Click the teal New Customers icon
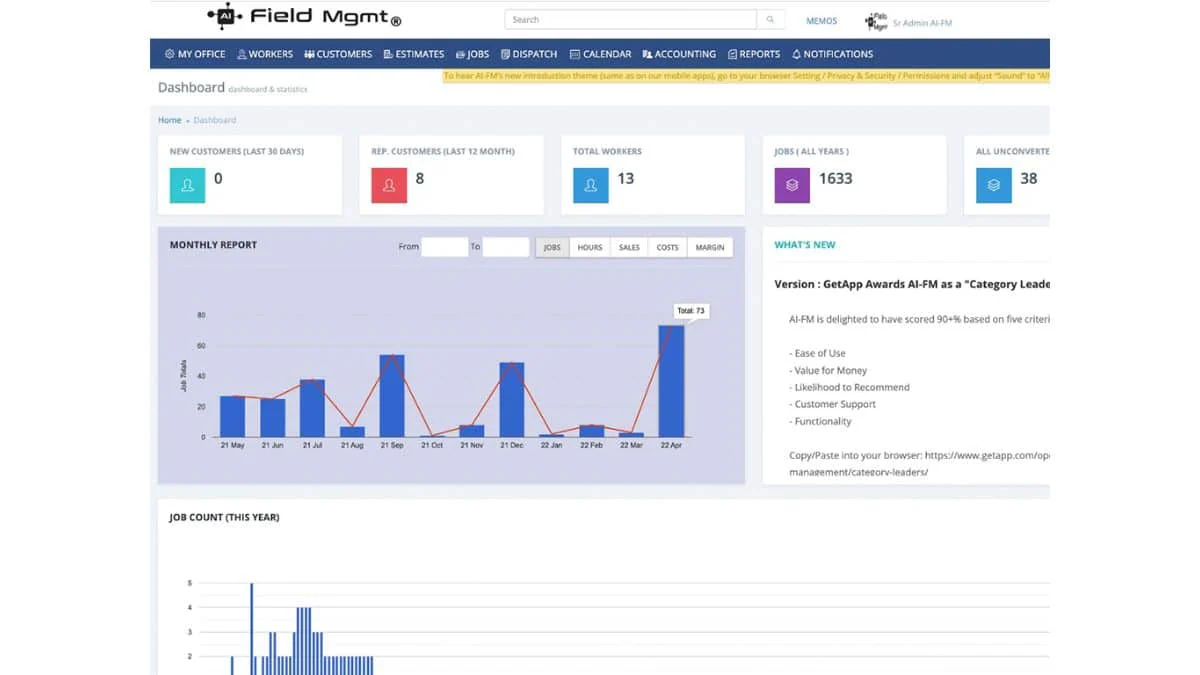 point(187,185)
